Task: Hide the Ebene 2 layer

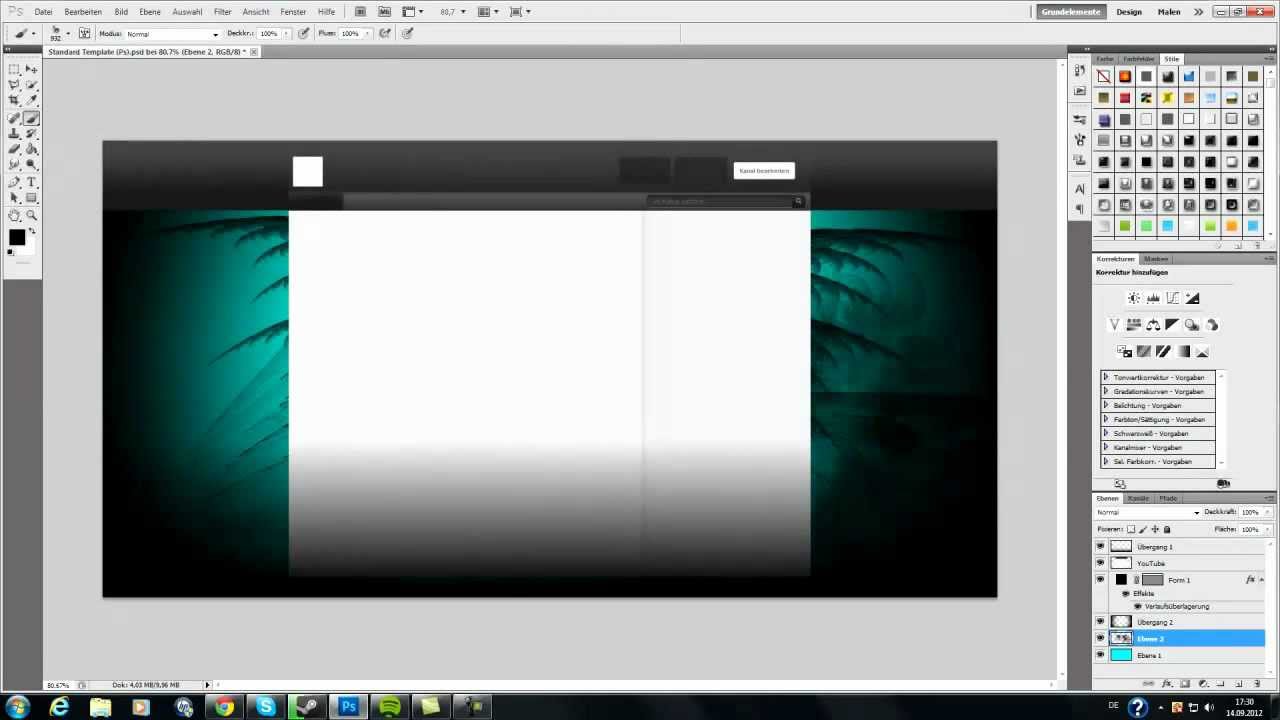Action: (x=1100, y=639)
